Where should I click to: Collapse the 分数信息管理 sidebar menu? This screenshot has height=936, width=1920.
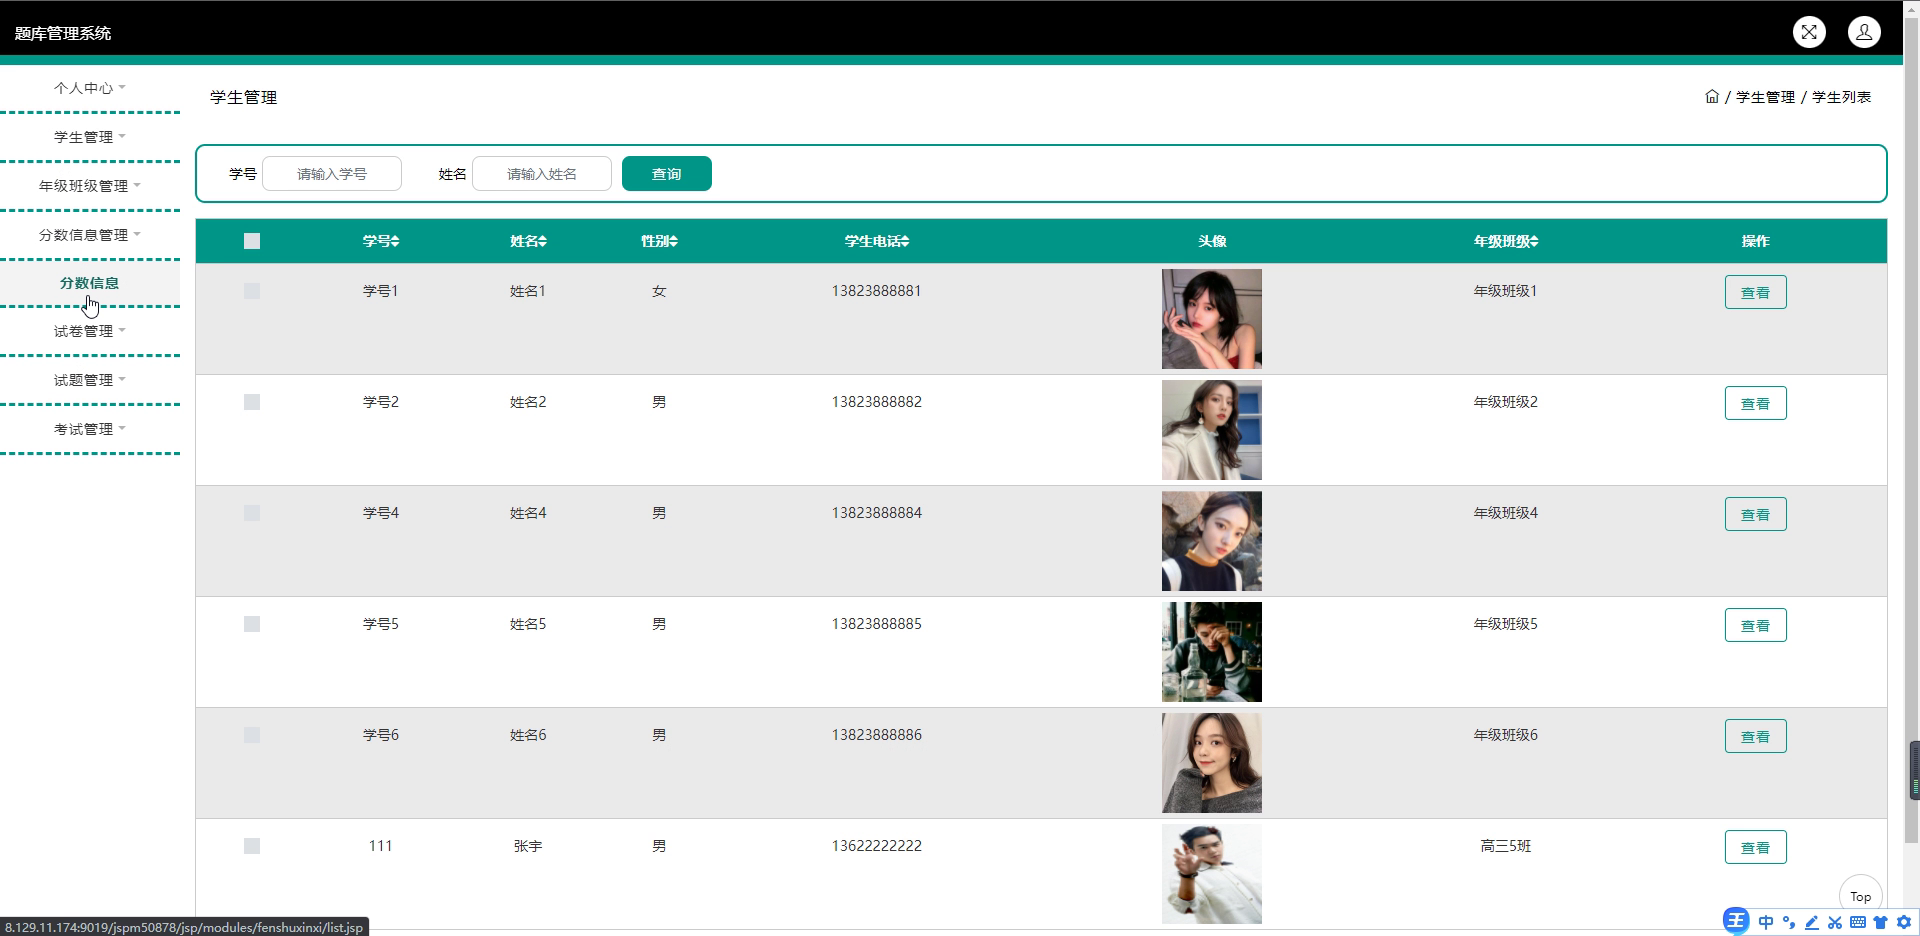[x=90, y=235]
